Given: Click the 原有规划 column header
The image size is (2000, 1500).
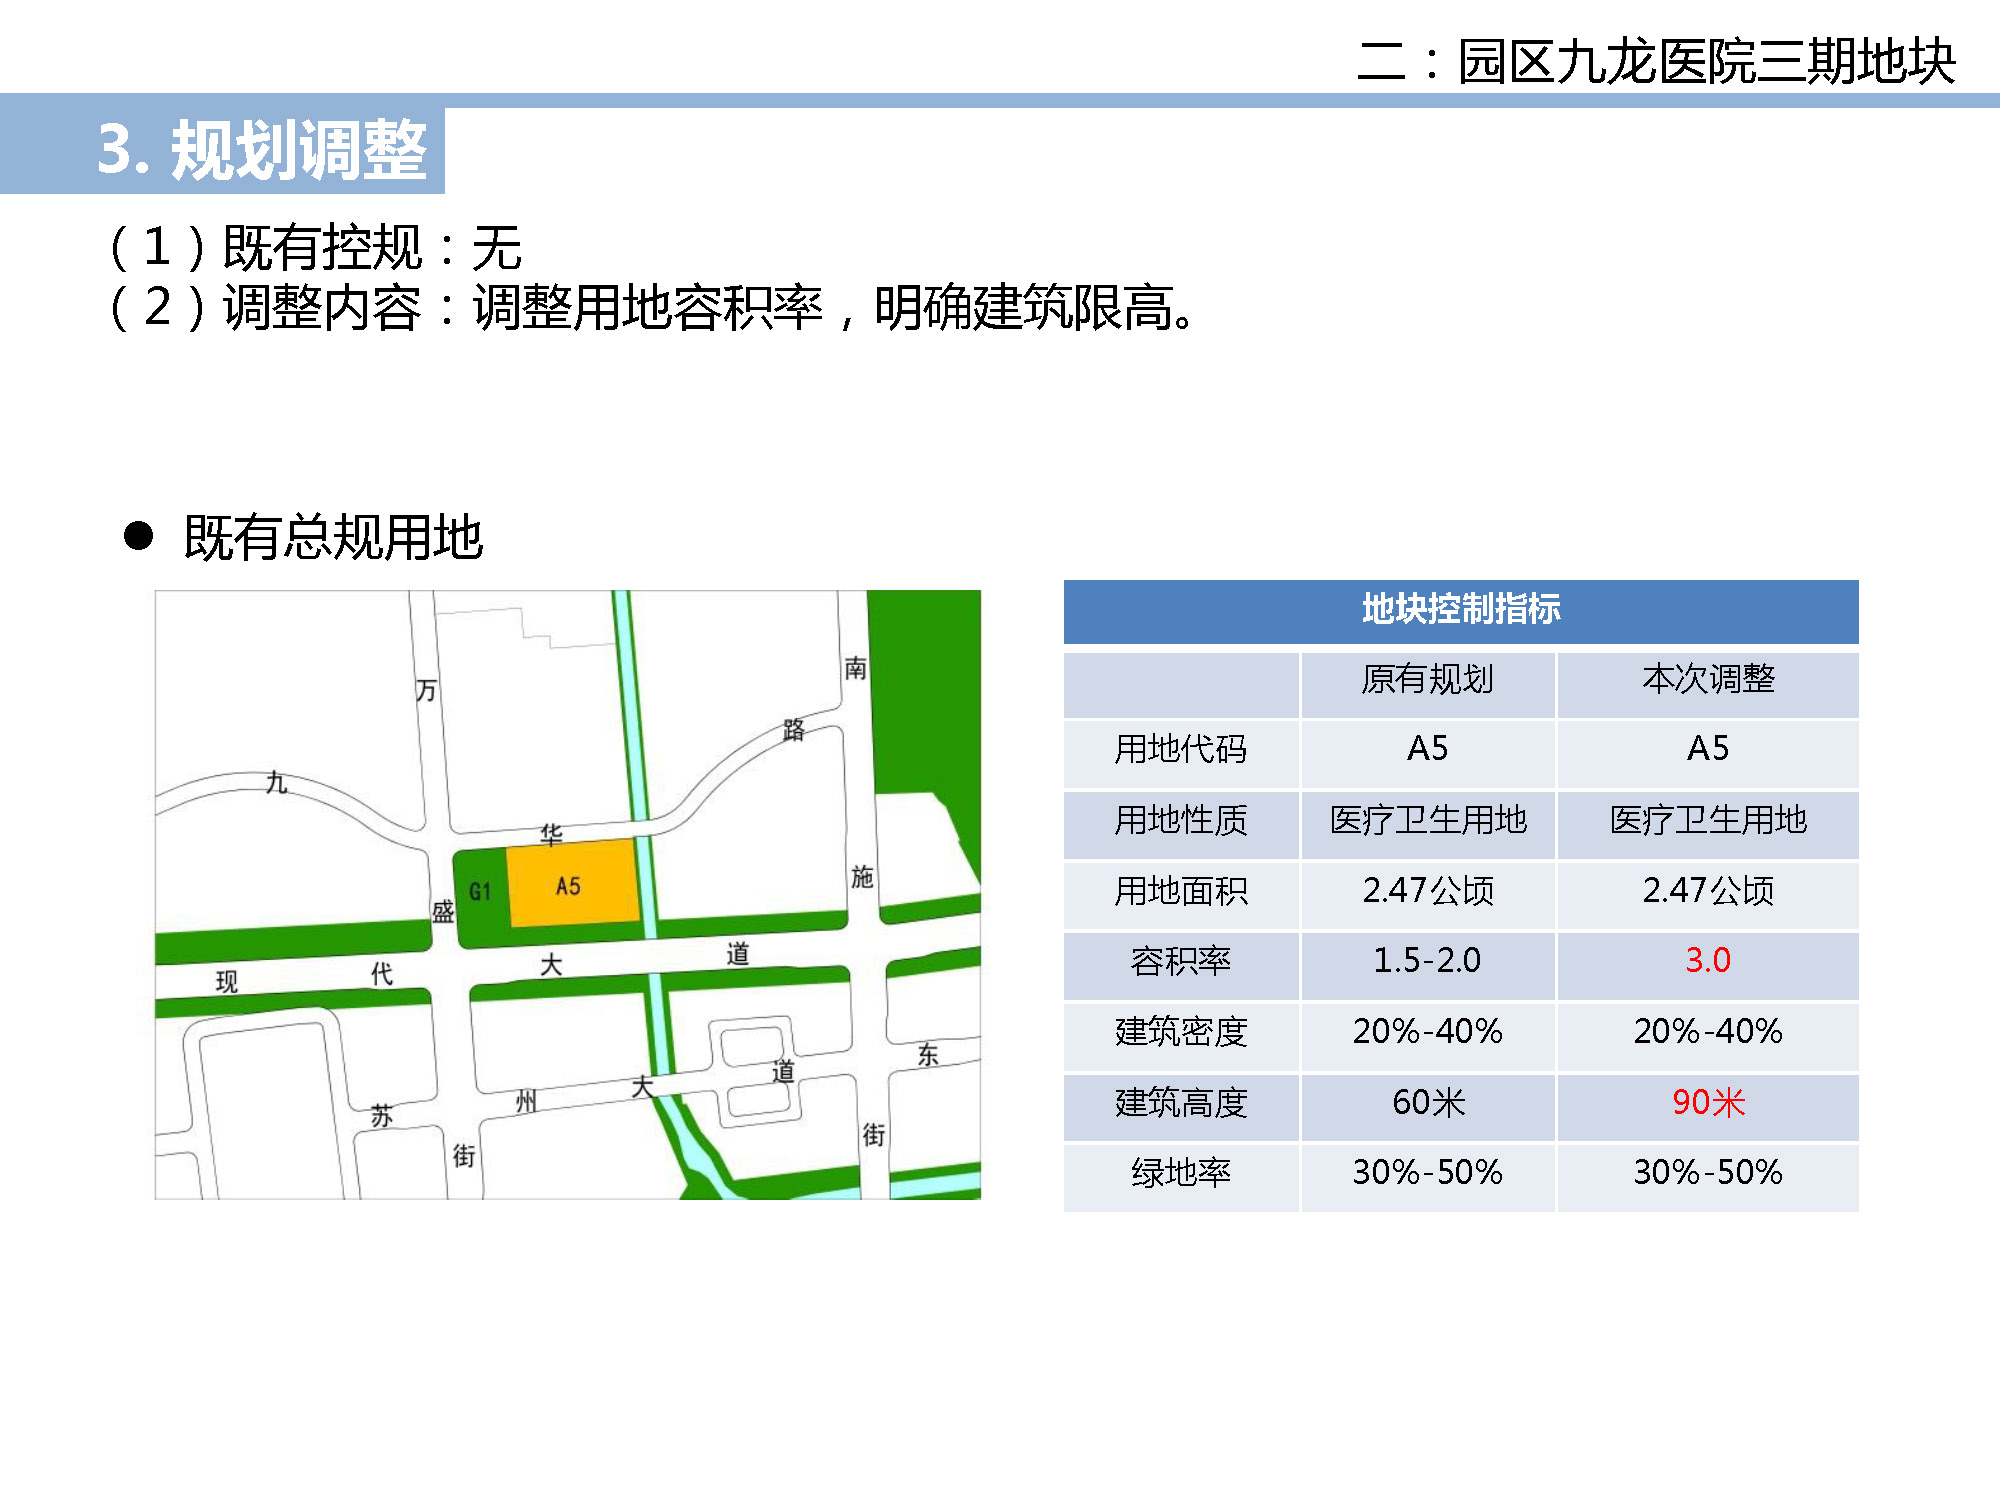Looking at the screenshot, I should tap(1427, 680).
